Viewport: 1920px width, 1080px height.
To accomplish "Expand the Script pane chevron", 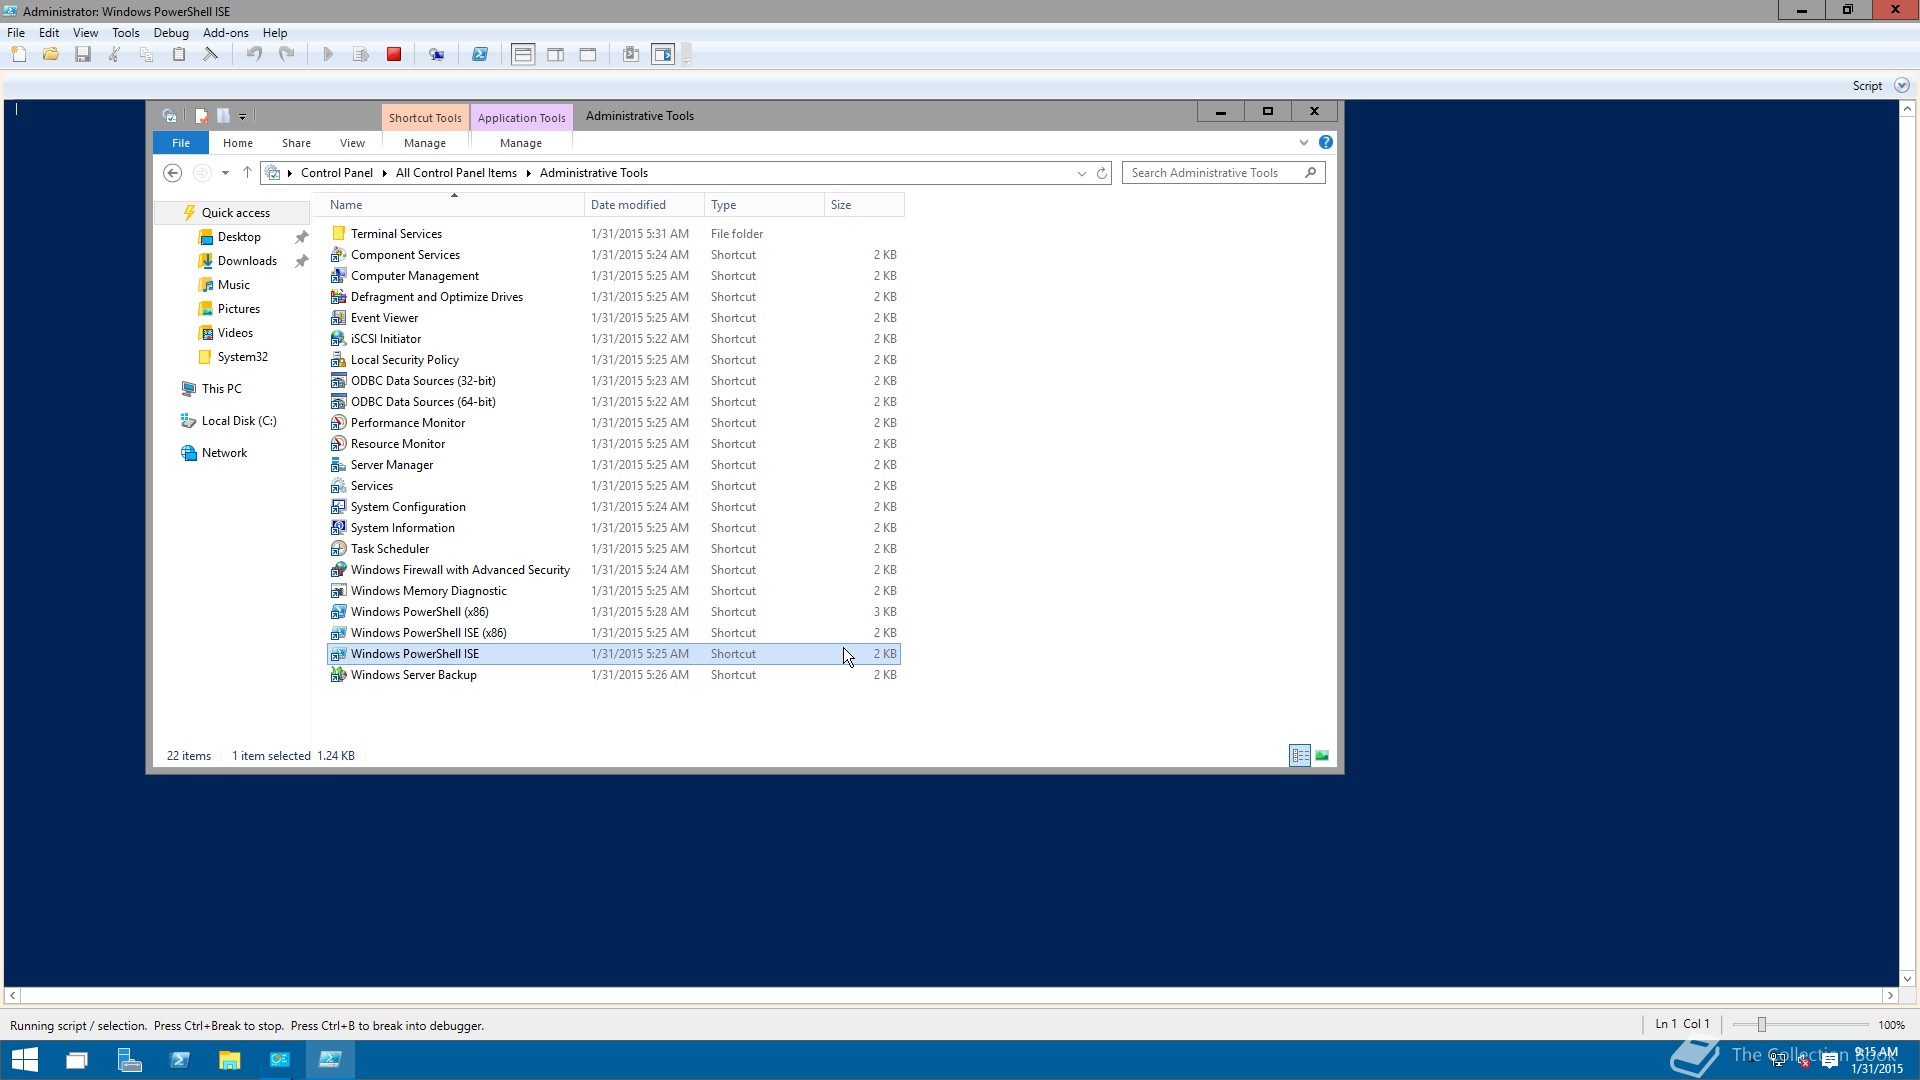I will 1902,86.
